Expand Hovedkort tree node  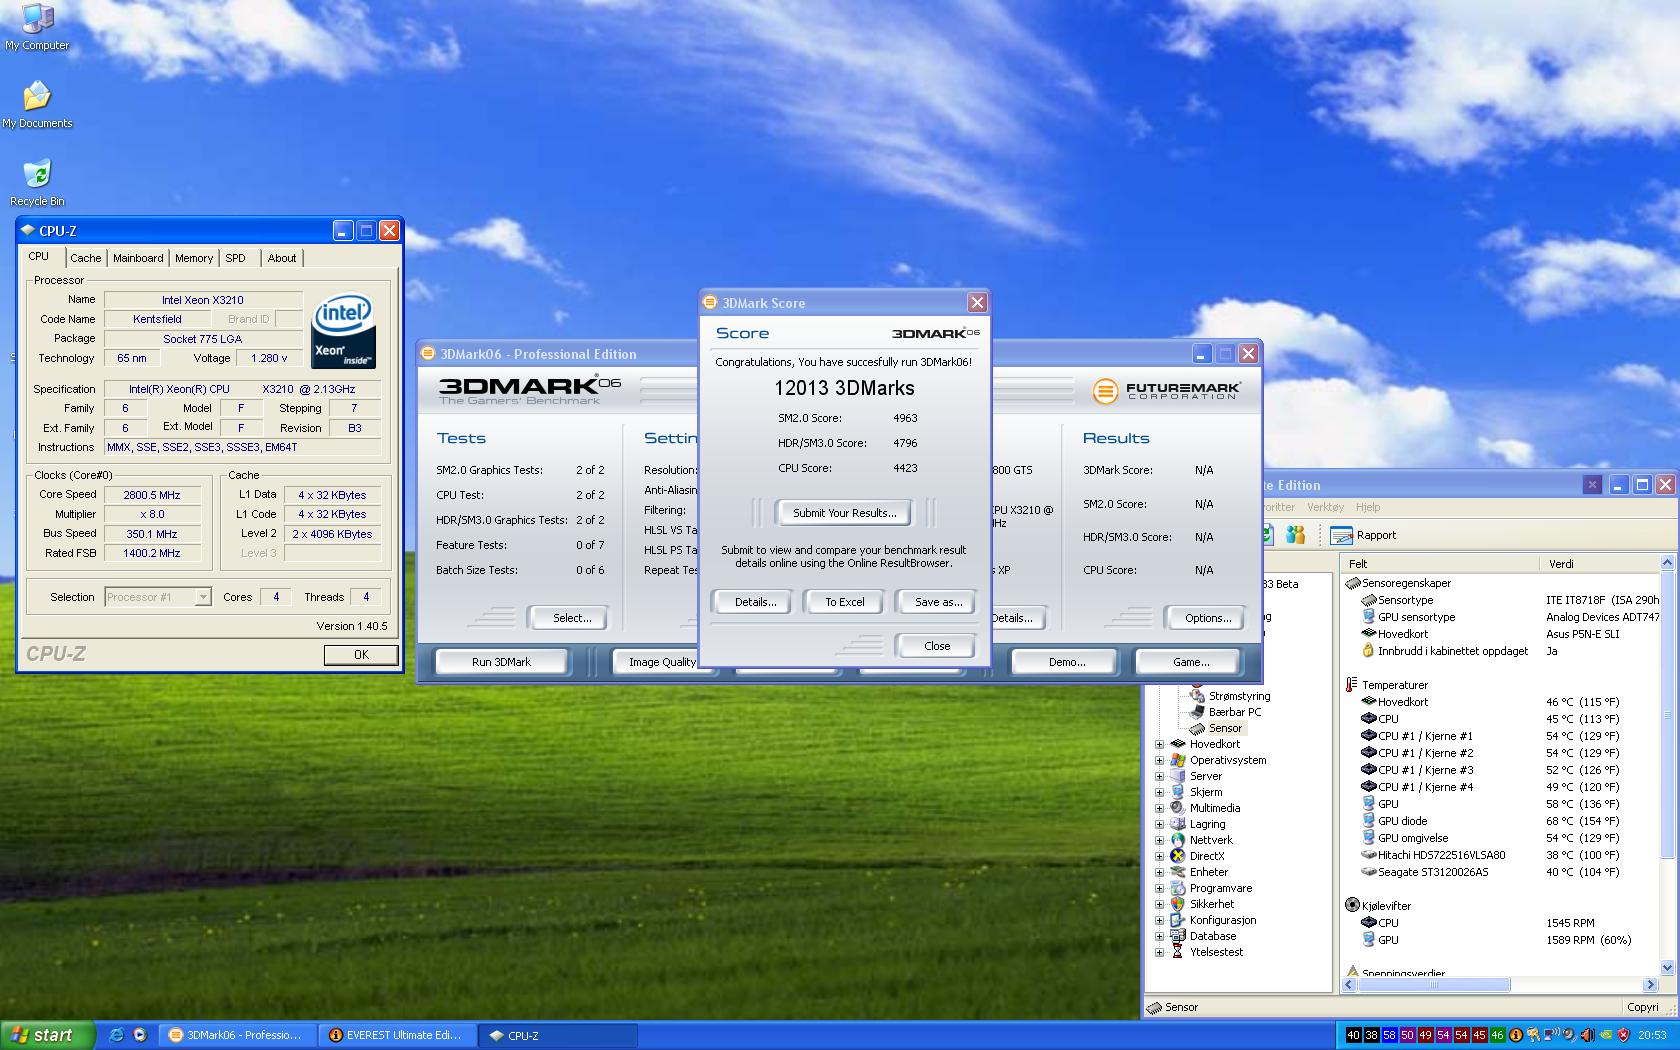pyautogui.click(x=1159, y=744)
